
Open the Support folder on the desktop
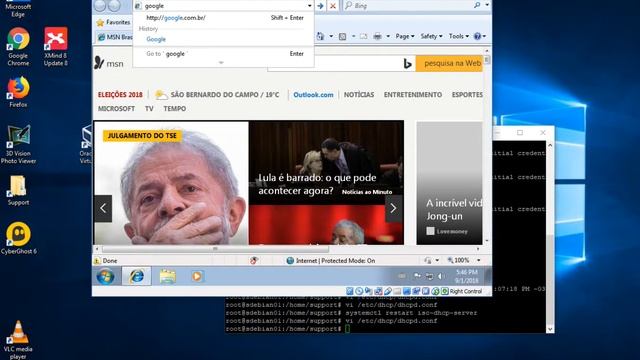click(x=18, y=190)
